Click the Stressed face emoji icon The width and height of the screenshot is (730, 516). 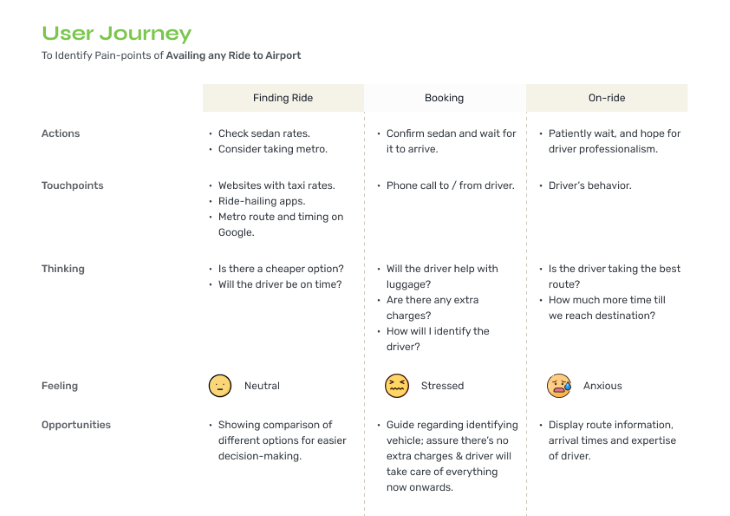(x=397, y=386)
